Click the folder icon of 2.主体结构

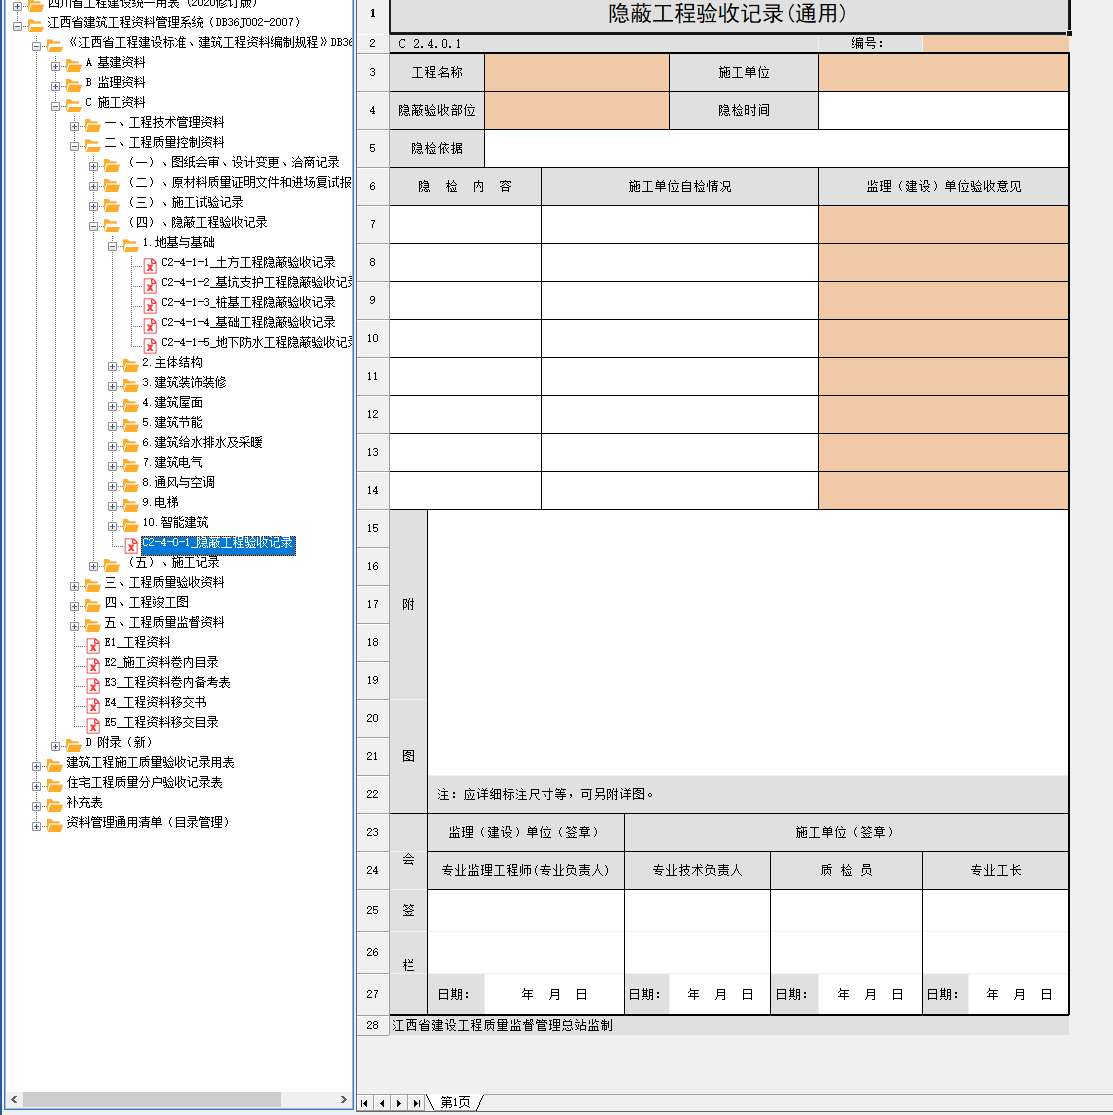tap(130, 366)
